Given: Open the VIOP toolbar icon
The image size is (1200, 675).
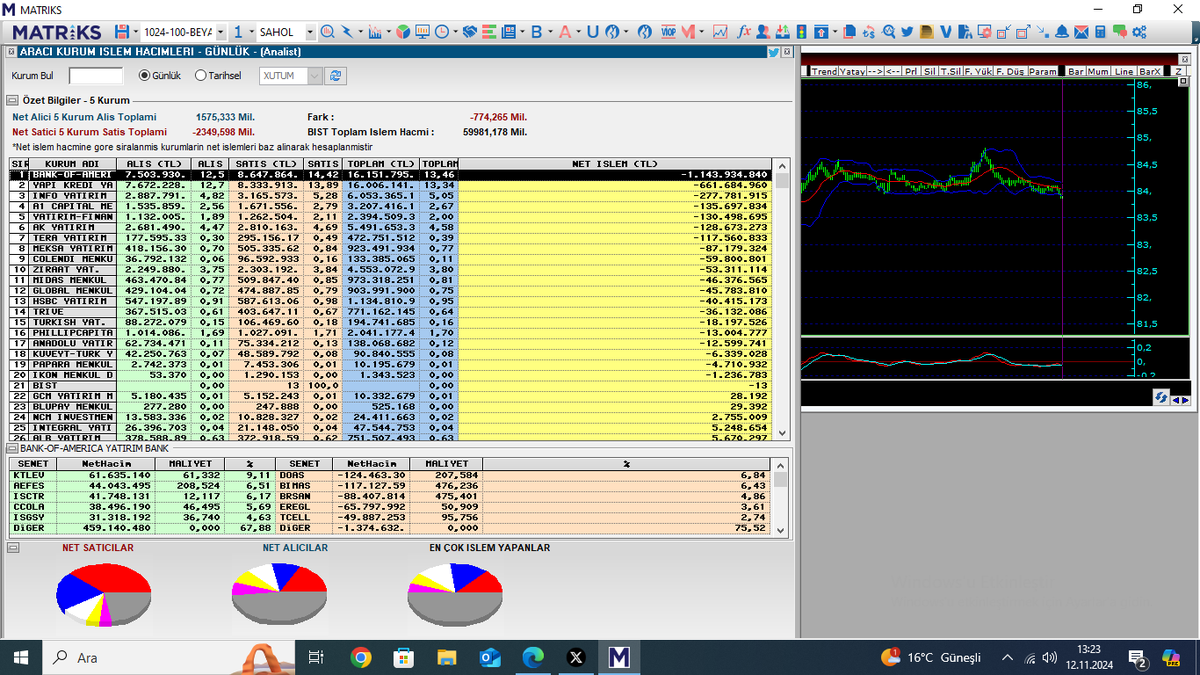Looking at the screenshot, I should coord(668,32).
